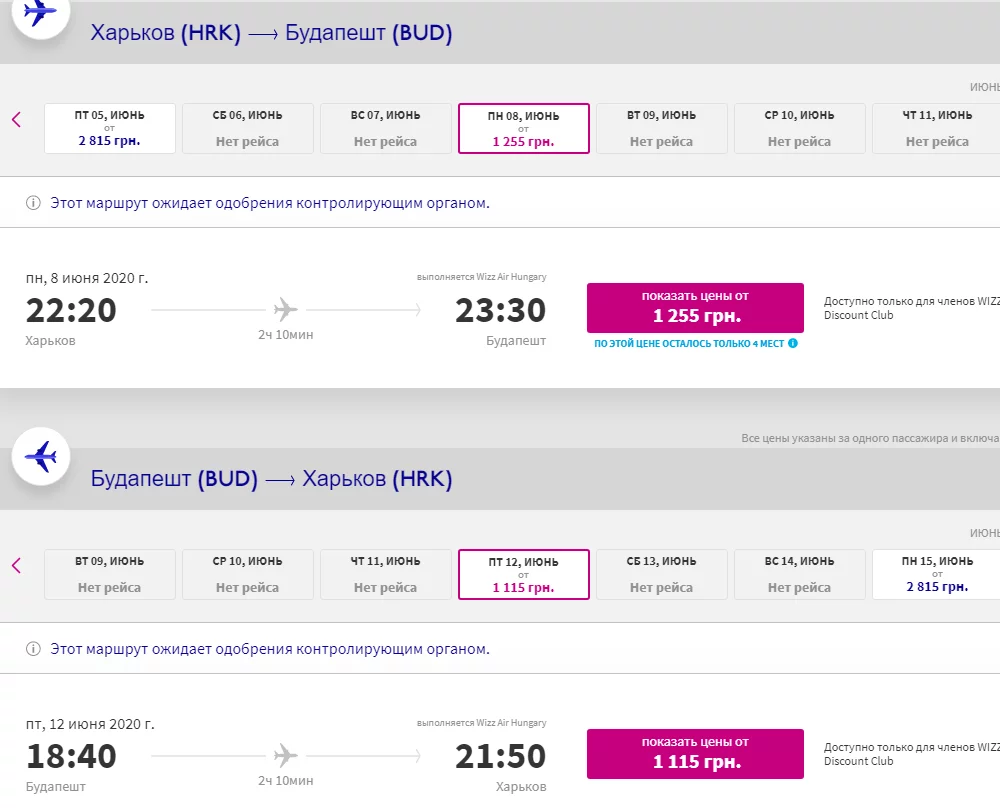This screenshot has width=1000, height=808.
Task: Click plane icon on 22:20 flight duration line
Action: (x=286, y=310)
